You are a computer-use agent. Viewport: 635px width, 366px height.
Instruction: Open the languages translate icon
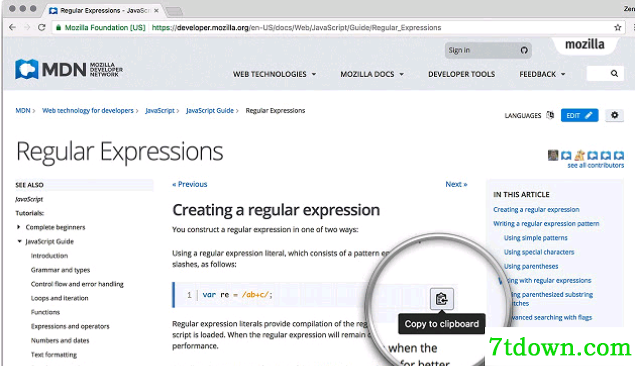coord(550,115)
